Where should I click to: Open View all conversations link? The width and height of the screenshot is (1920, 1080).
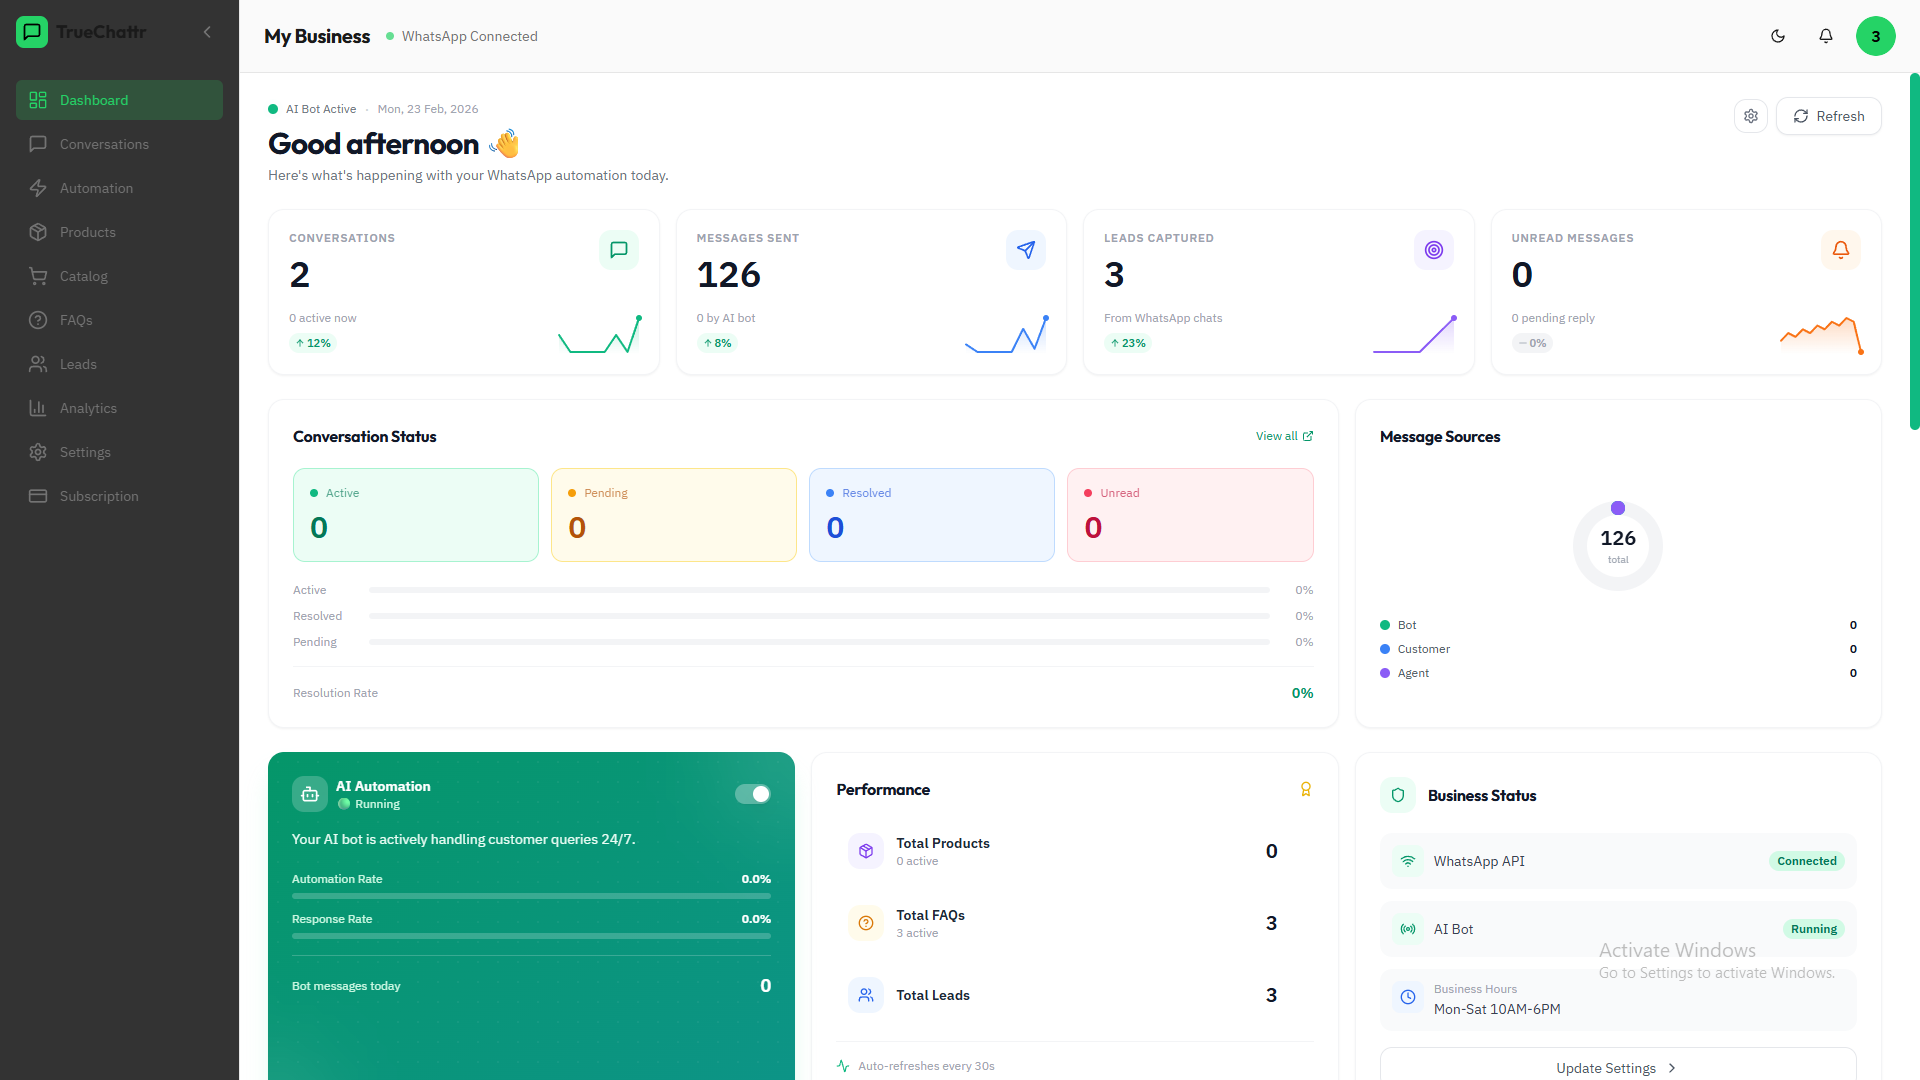coord(1284,436)
